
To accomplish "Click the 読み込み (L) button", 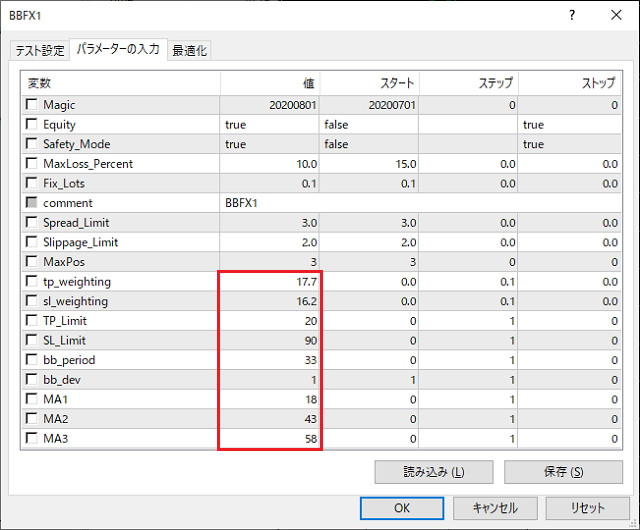I will click(434, 472).
